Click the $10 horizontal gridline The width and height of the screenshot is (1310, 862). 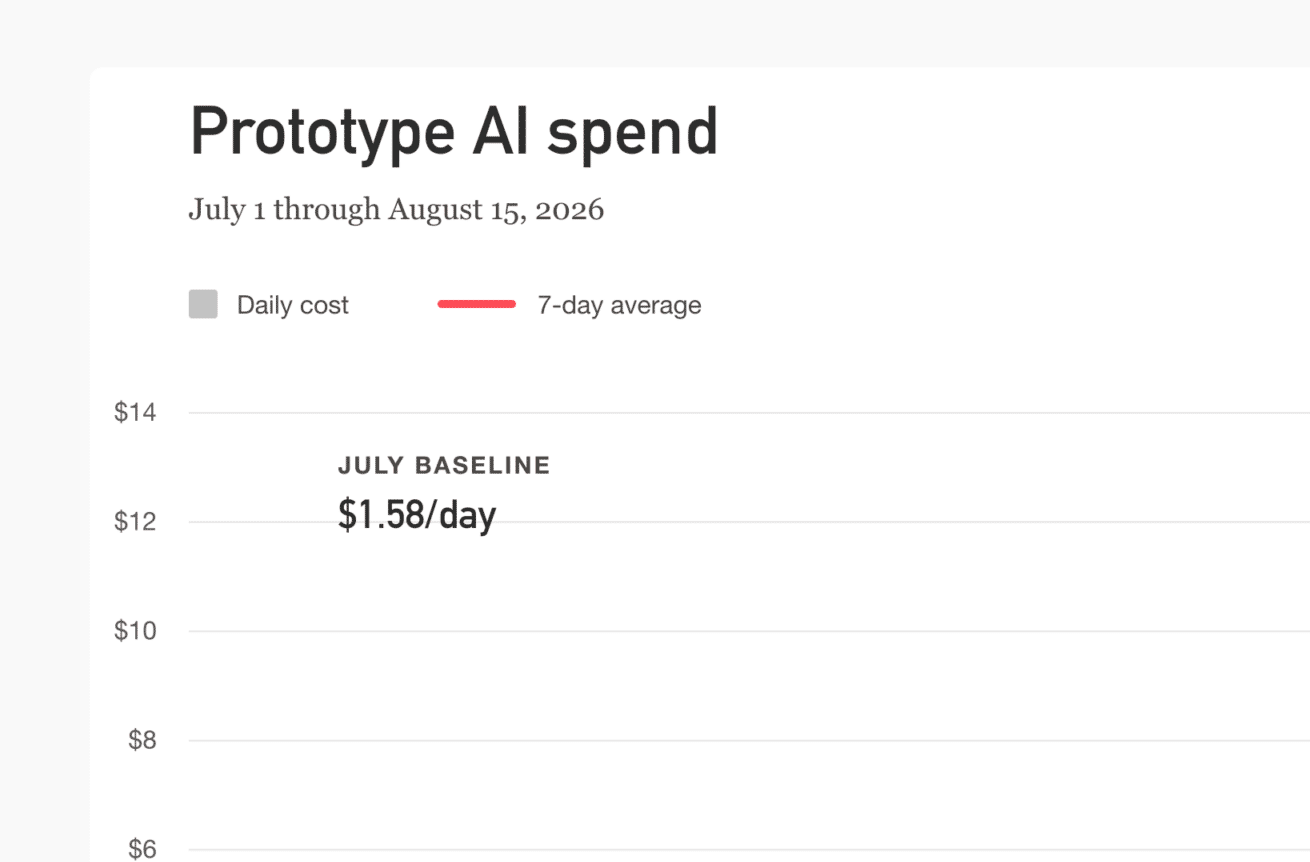point(749,631)
